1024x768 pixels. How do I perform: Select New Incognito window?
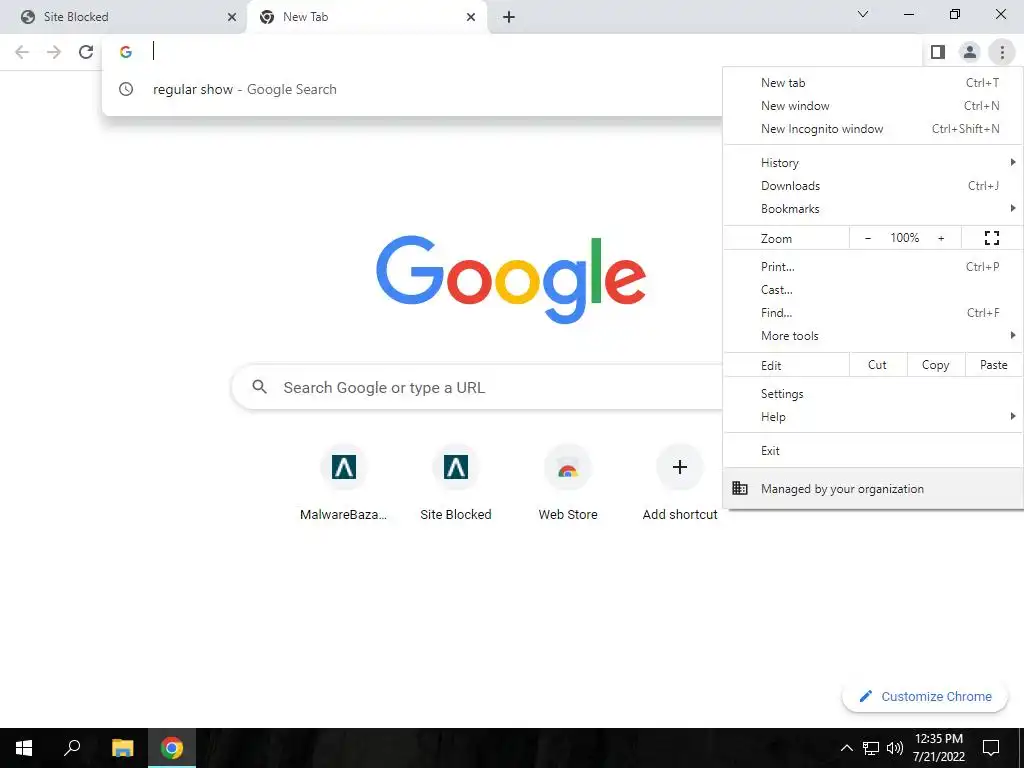(x=873, y=129)
